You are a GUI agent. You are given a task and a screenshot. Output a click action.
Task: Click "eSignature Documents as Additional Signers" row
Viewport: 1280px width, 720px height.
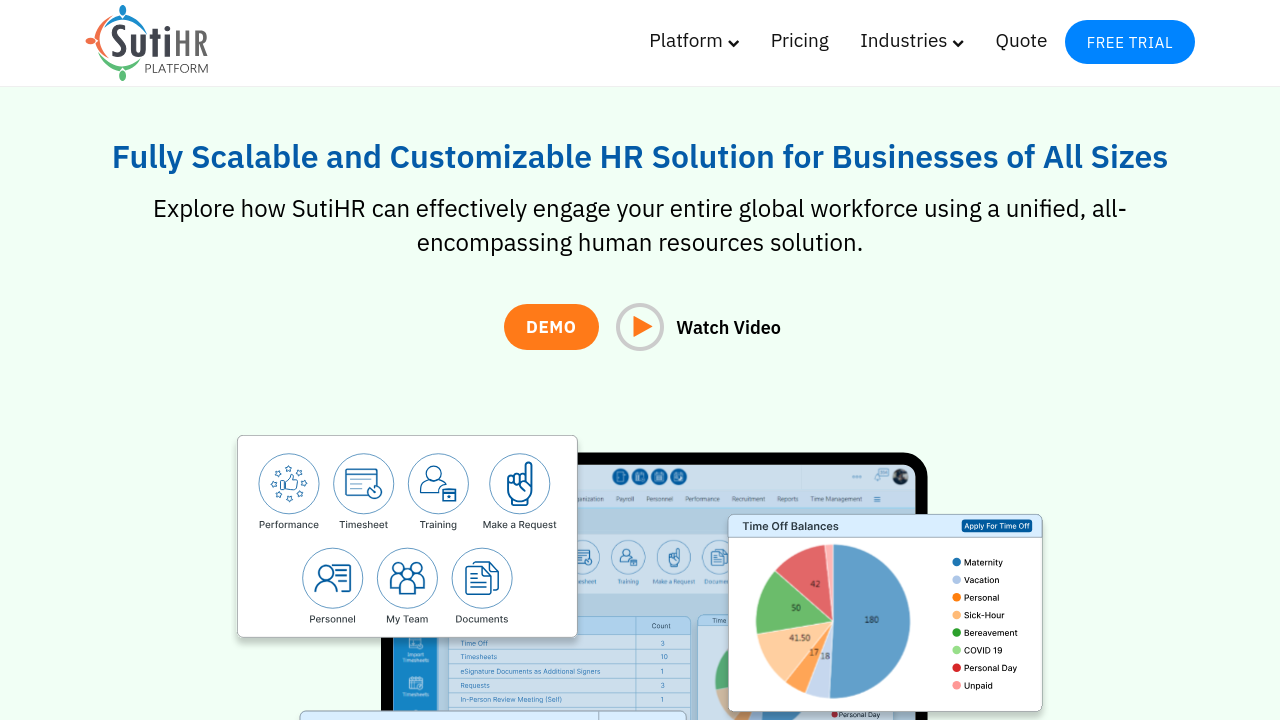point(569,671)
